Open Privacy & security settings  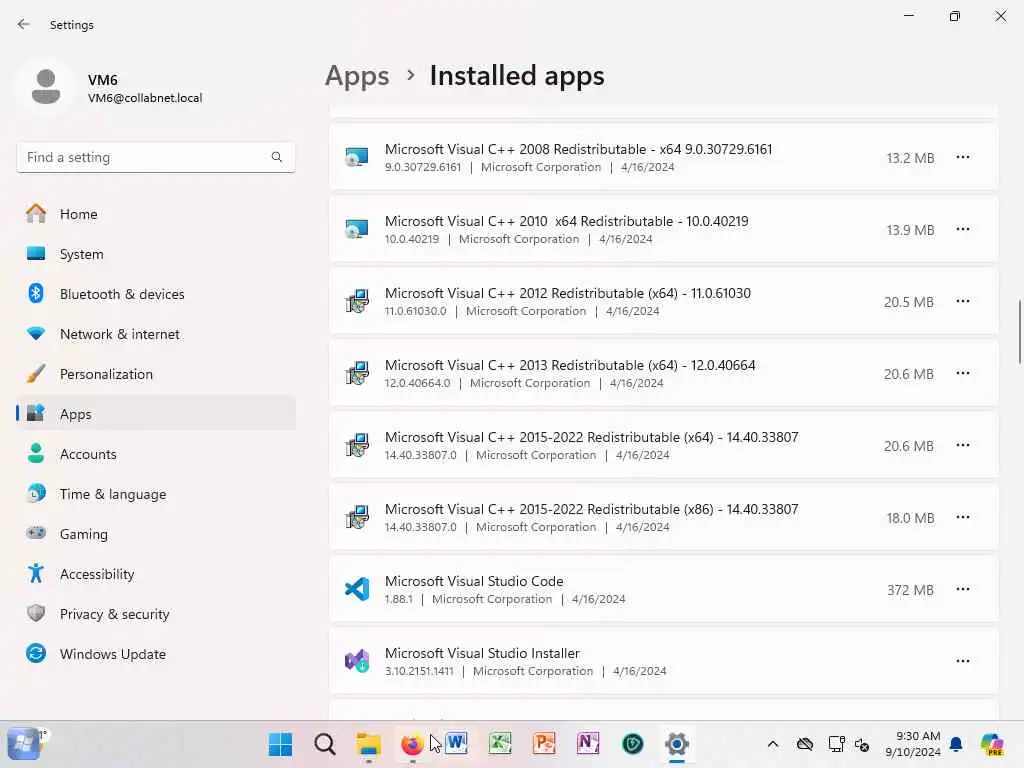click(x=155, y=614)
